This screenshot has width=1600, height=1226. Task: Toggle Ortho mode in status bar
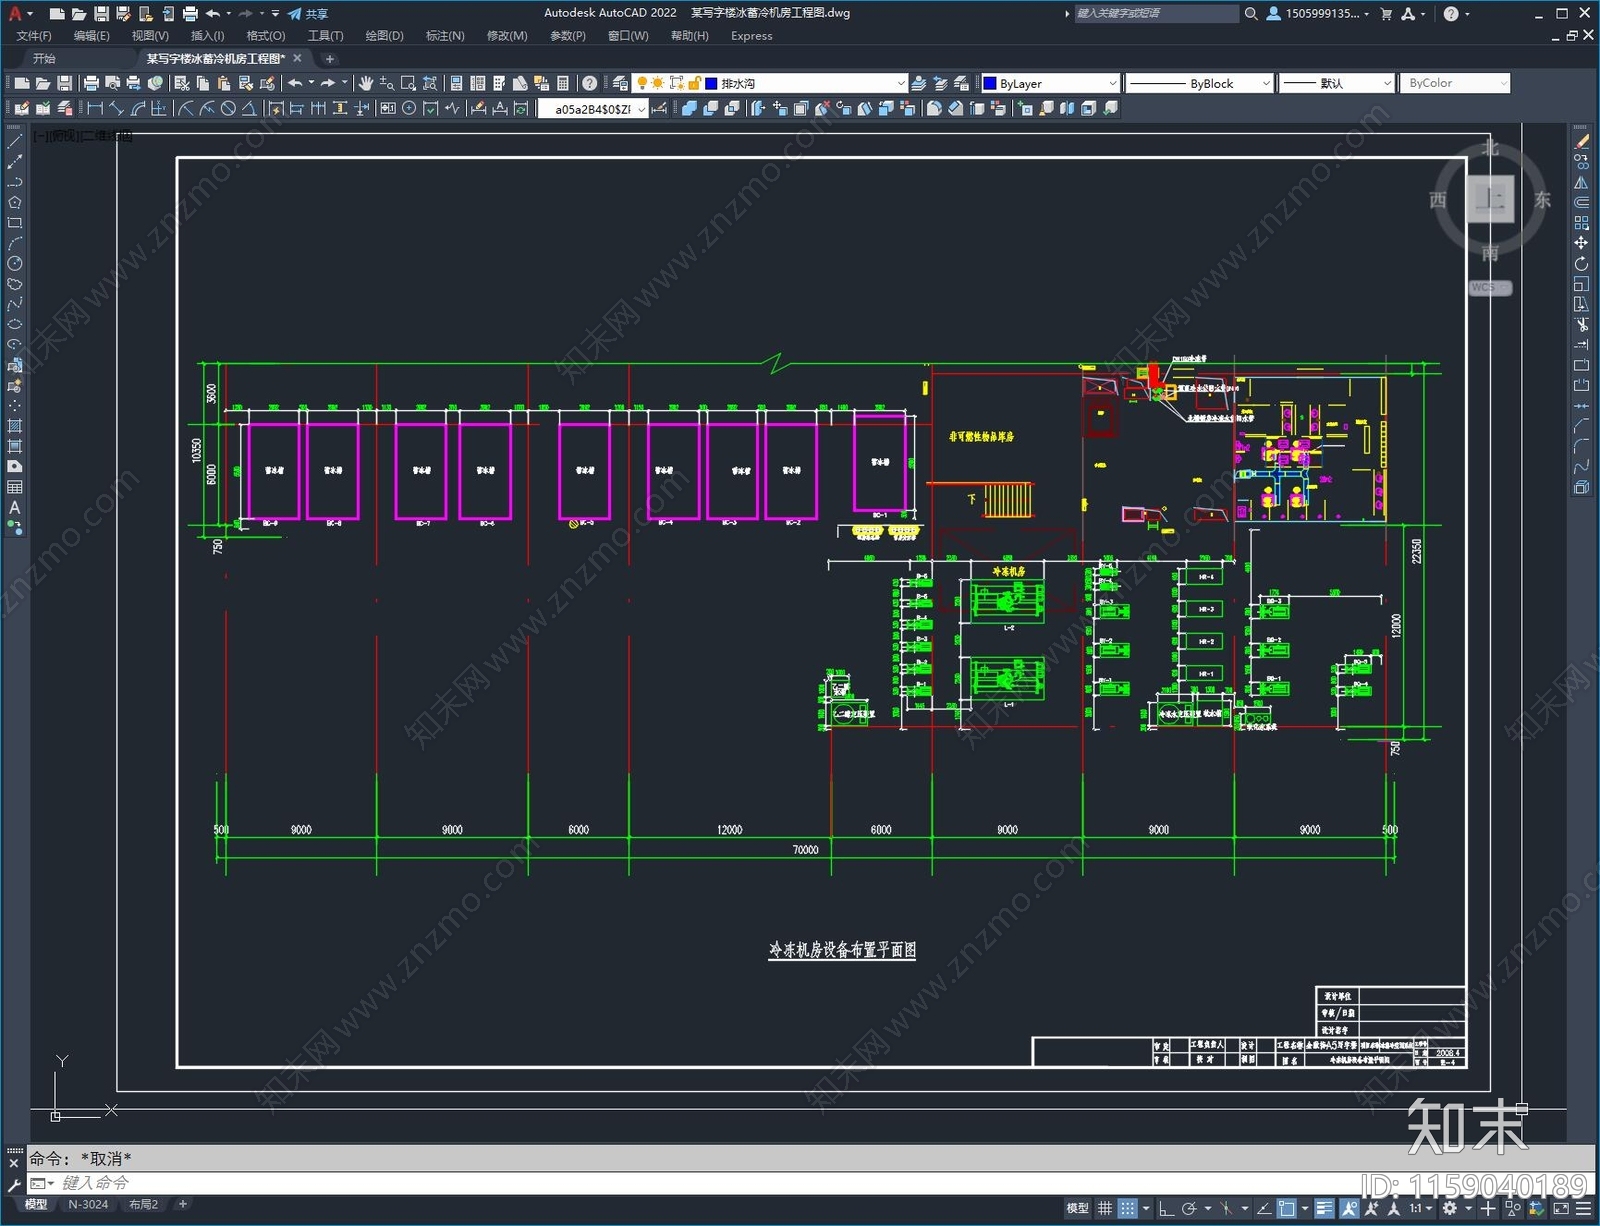[1166, 1208]
